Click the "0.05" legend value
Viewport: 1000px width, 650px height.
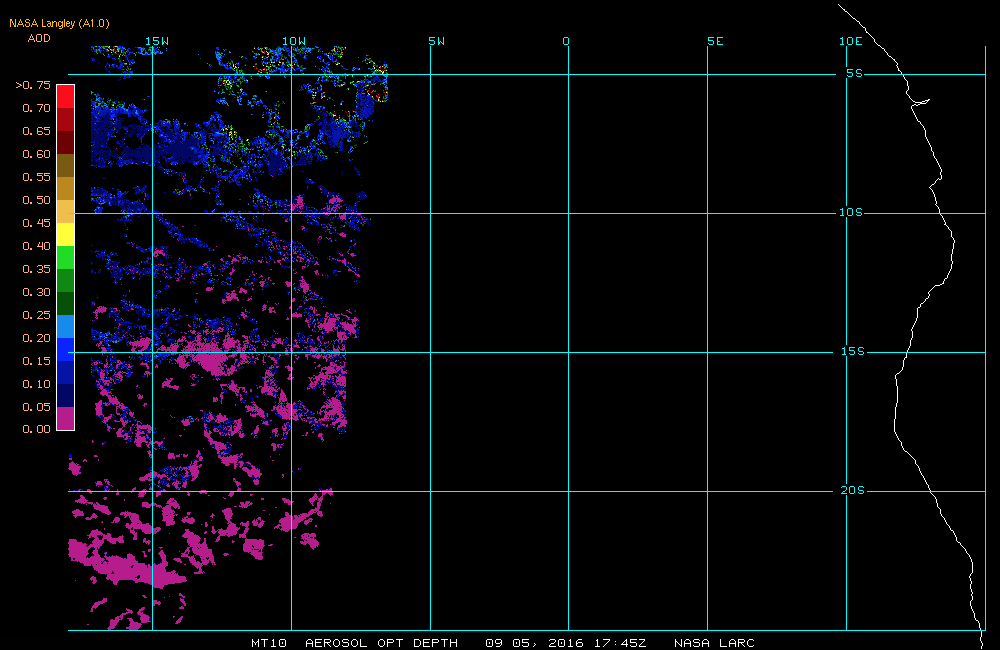coord(36,406)
